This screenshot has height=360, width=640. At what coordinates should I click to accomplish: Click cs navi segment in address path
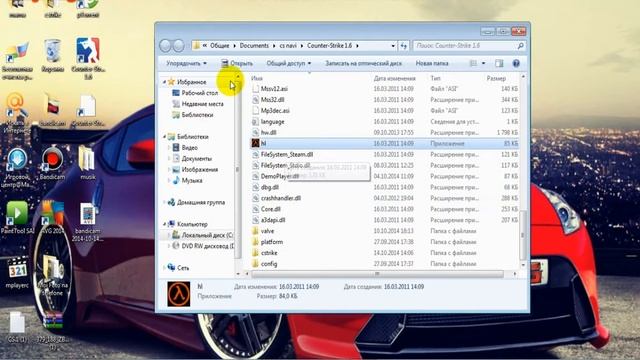pyautogui.click(x=288, y=46)
